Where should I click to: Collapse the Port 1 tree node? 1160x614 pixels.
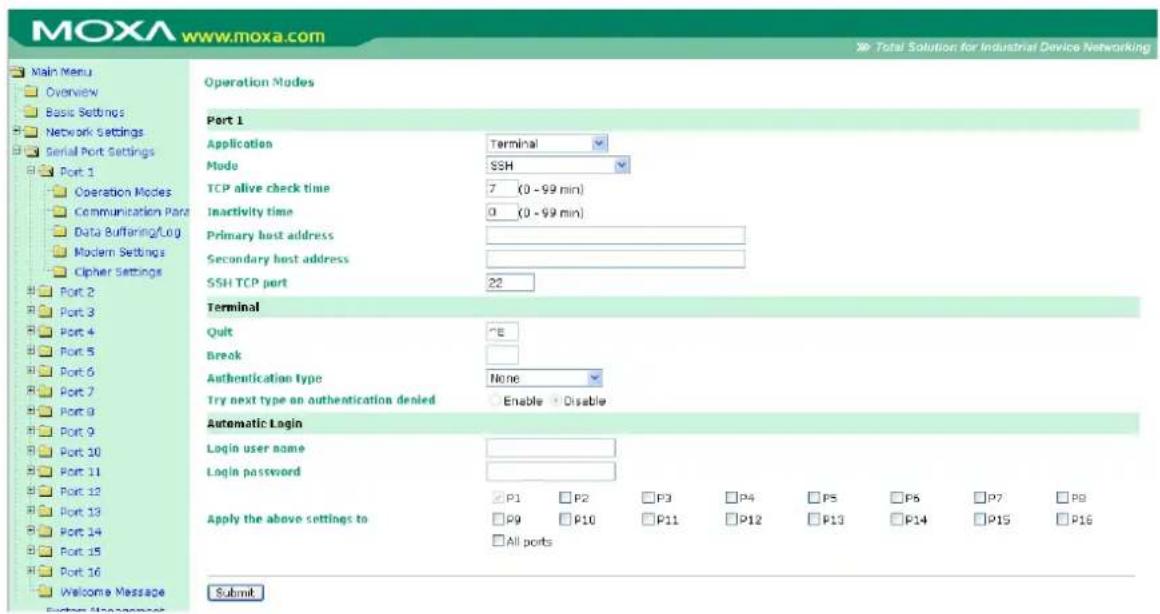[x=31, y=171]
